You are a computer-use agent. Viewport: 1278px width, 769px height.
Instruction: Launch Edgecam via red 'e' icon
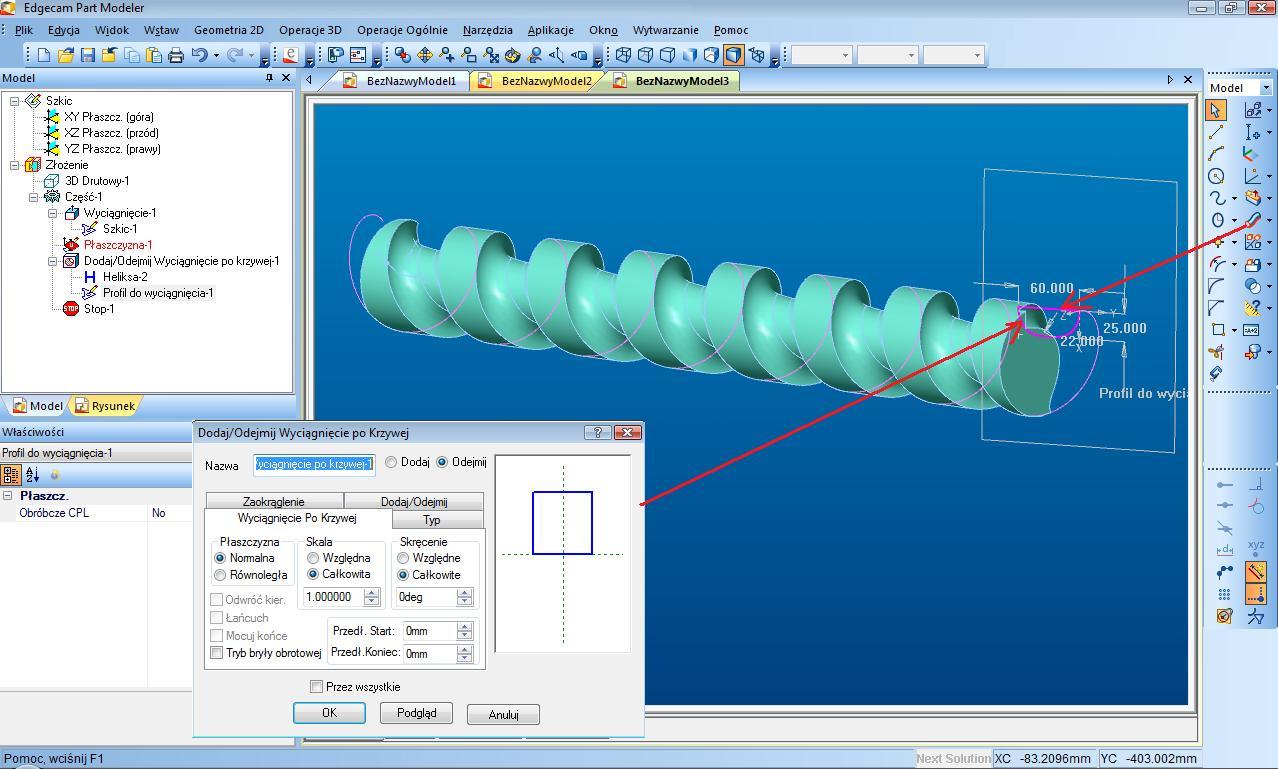pyautogui.click(x=290, y=56)
